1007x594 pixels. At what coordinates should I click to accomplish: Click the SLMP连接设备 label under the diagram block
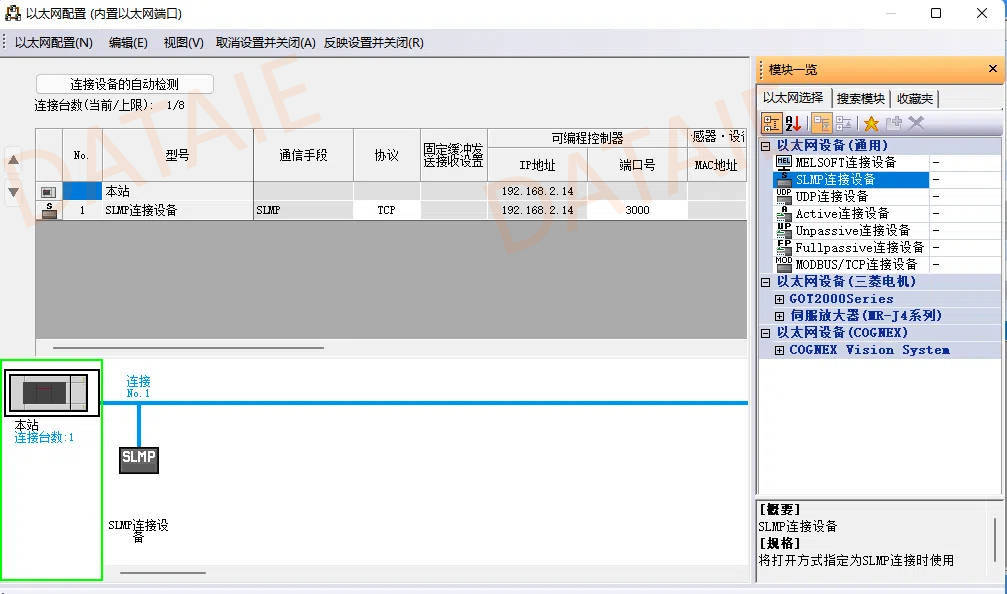138,530
